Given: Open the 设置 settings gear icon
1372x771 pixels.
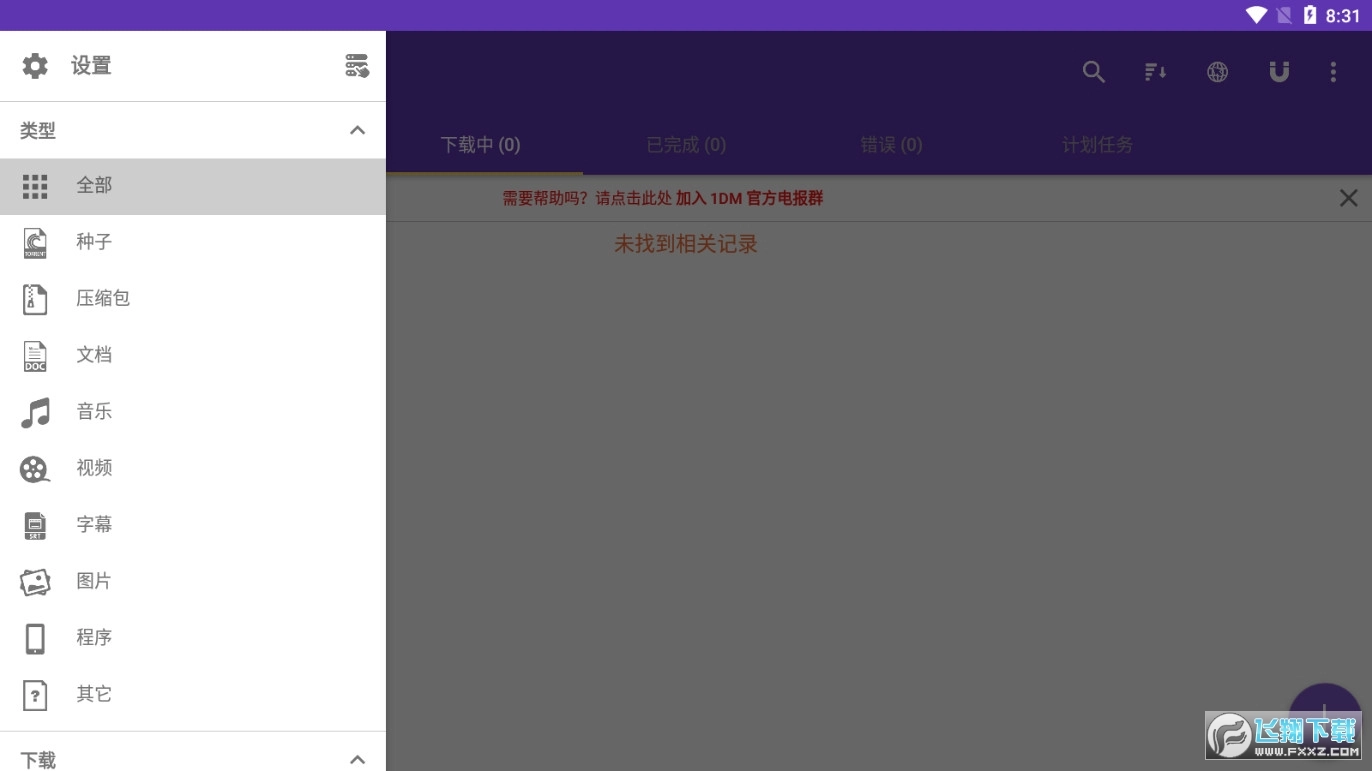Looking at the screenshot, I should pos(34,65).
